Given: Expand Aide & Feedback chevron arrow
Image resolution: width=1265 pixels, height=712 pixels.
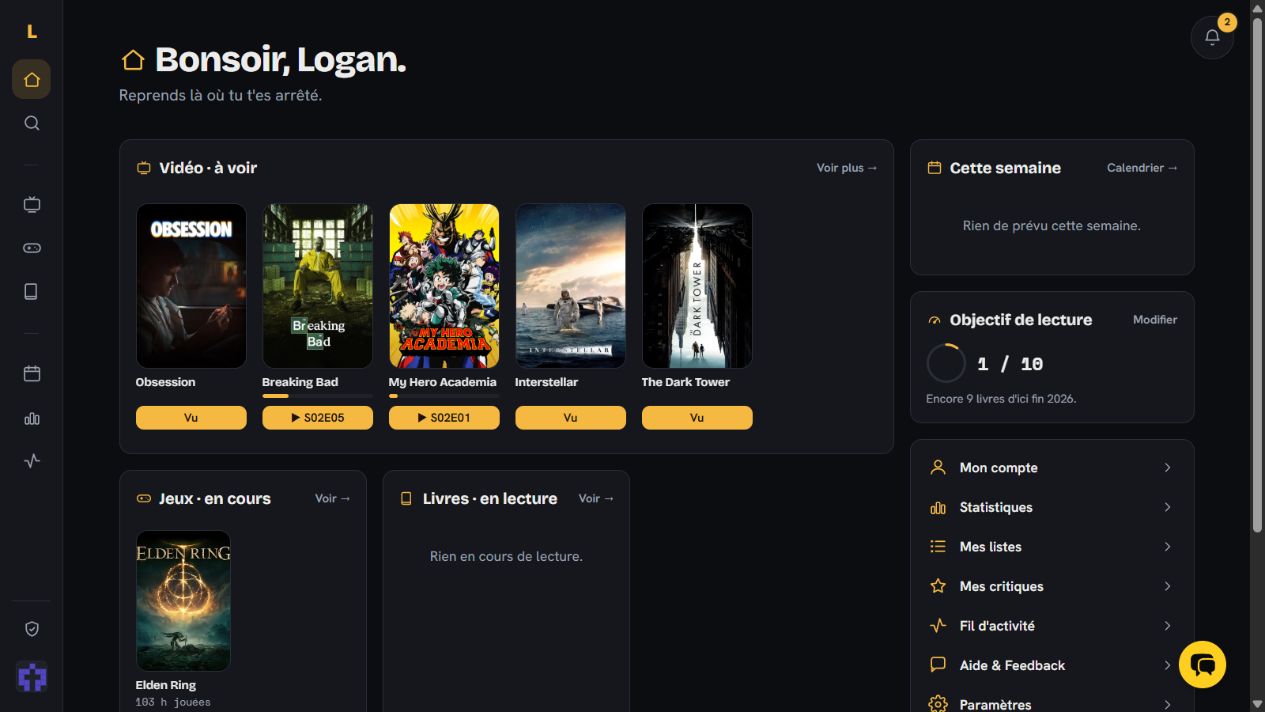Looking at the screenshot, I should [1167, 665].
